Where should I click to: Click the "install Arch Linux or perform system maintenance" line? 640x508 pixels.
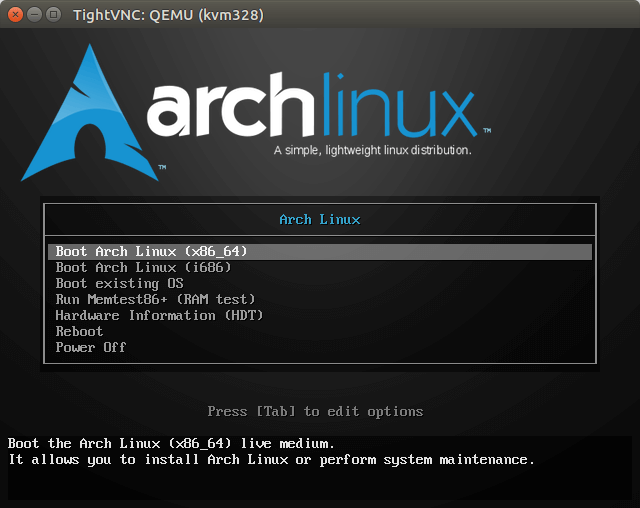click(271, 459)
